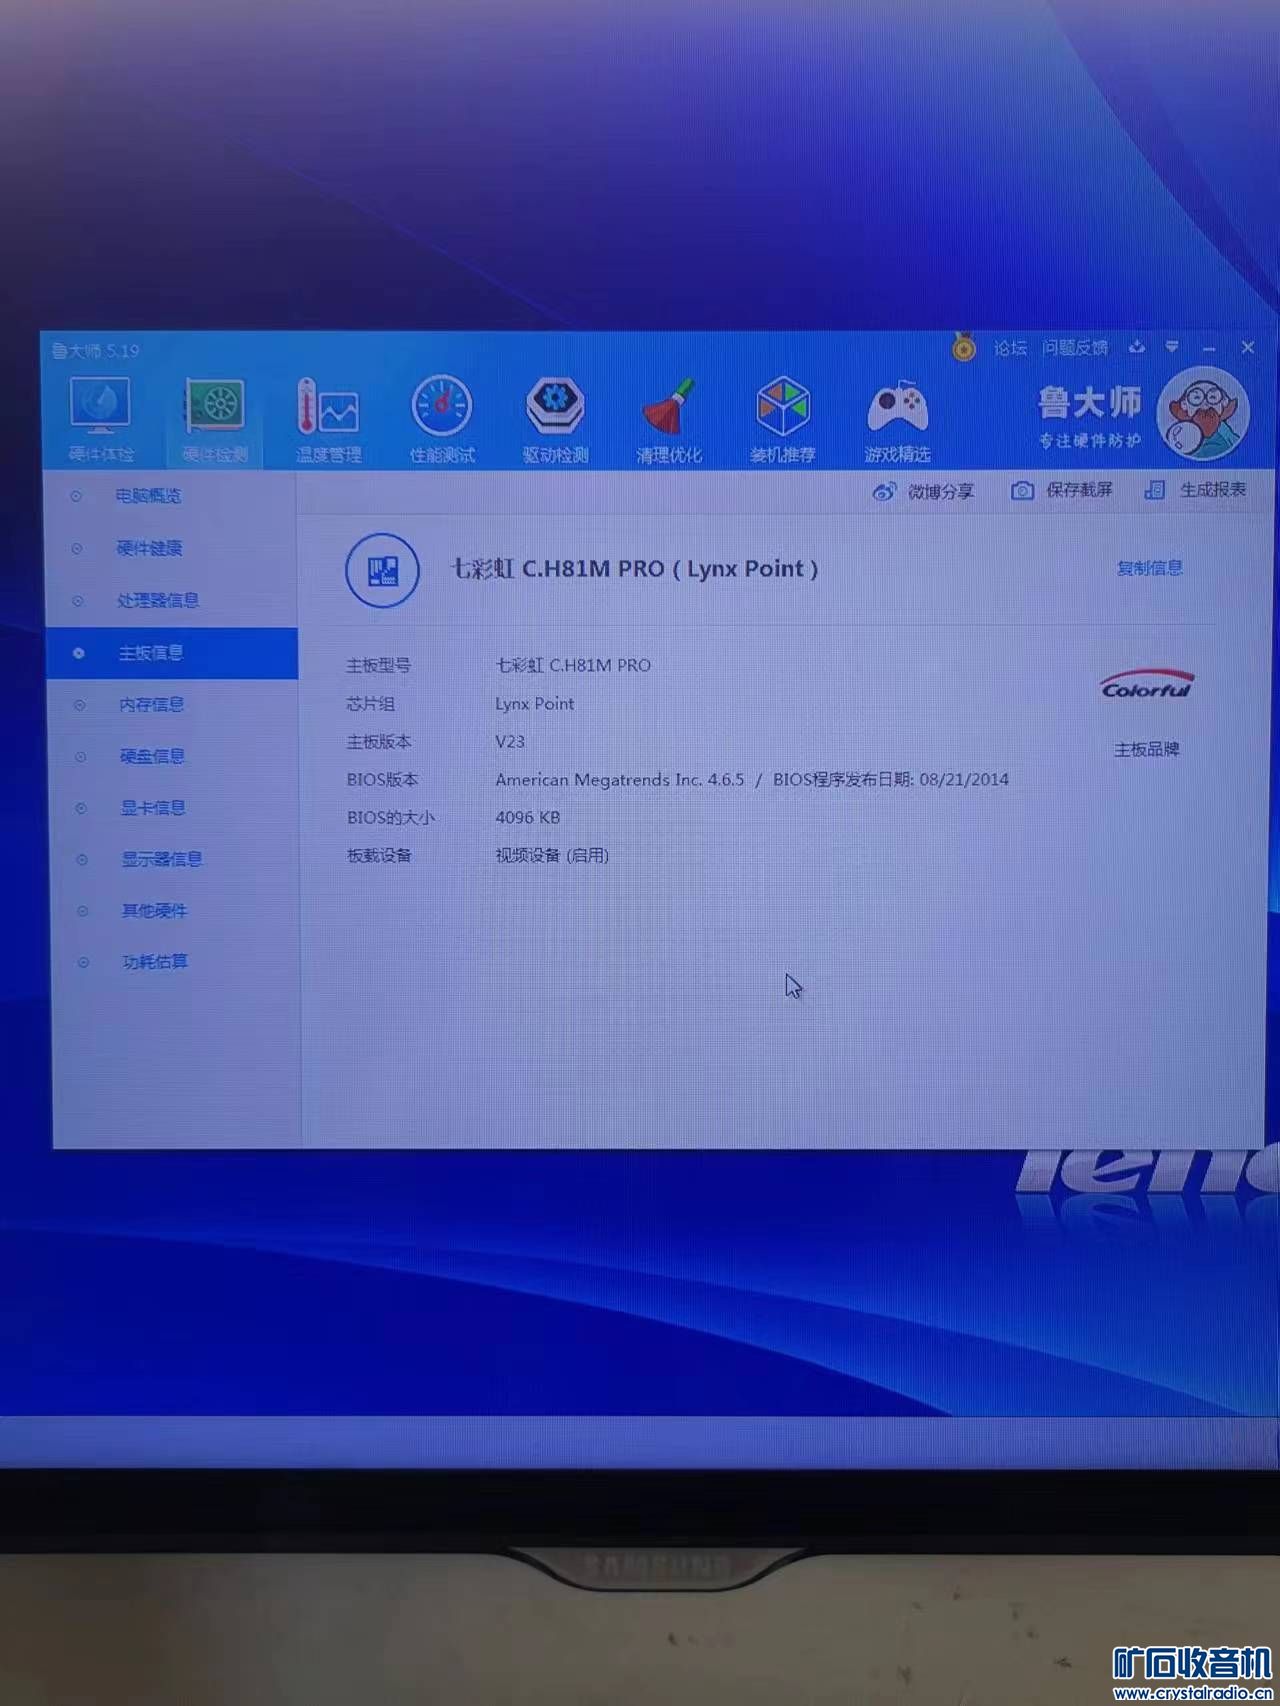
Task: Select the 硬件检测 hardware detection icon
Action: 215,420
